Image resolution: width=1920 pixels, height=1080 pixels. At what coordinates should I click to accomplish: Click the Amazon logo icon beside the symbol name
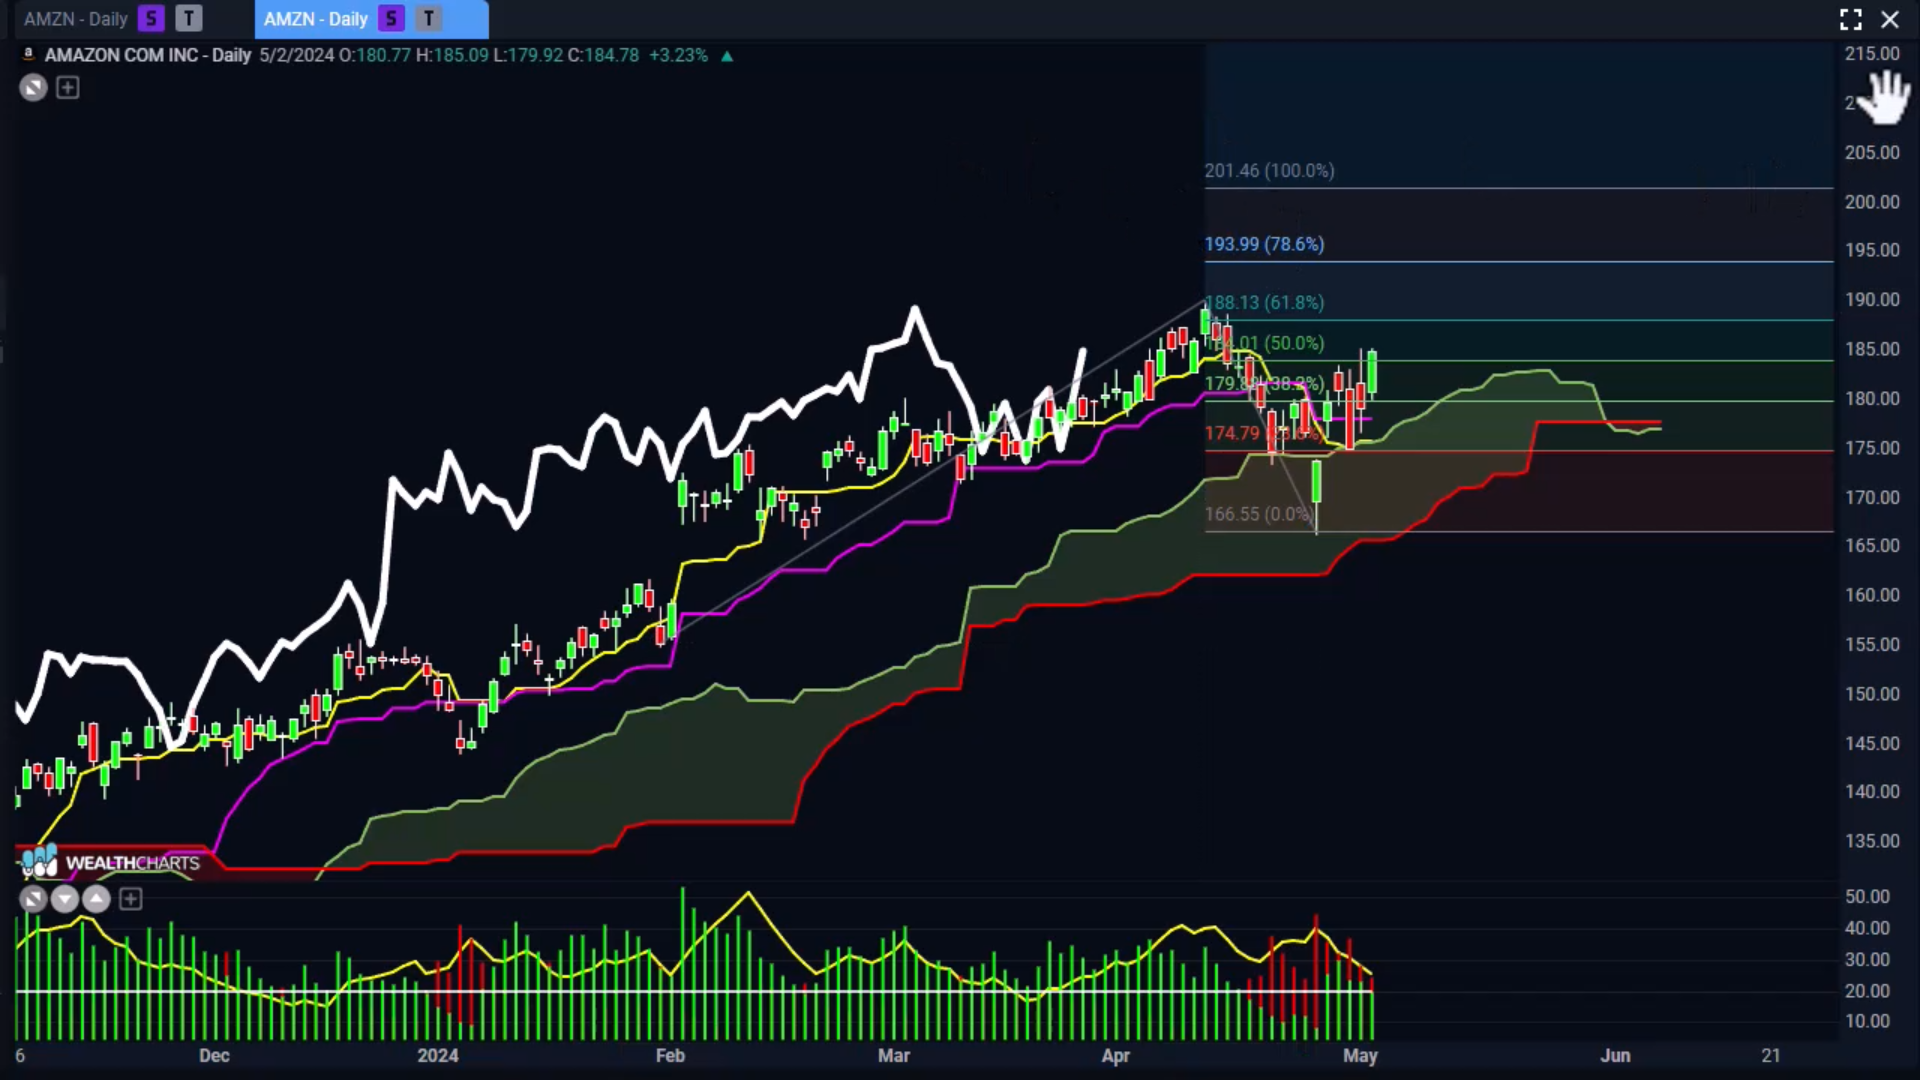29,55
